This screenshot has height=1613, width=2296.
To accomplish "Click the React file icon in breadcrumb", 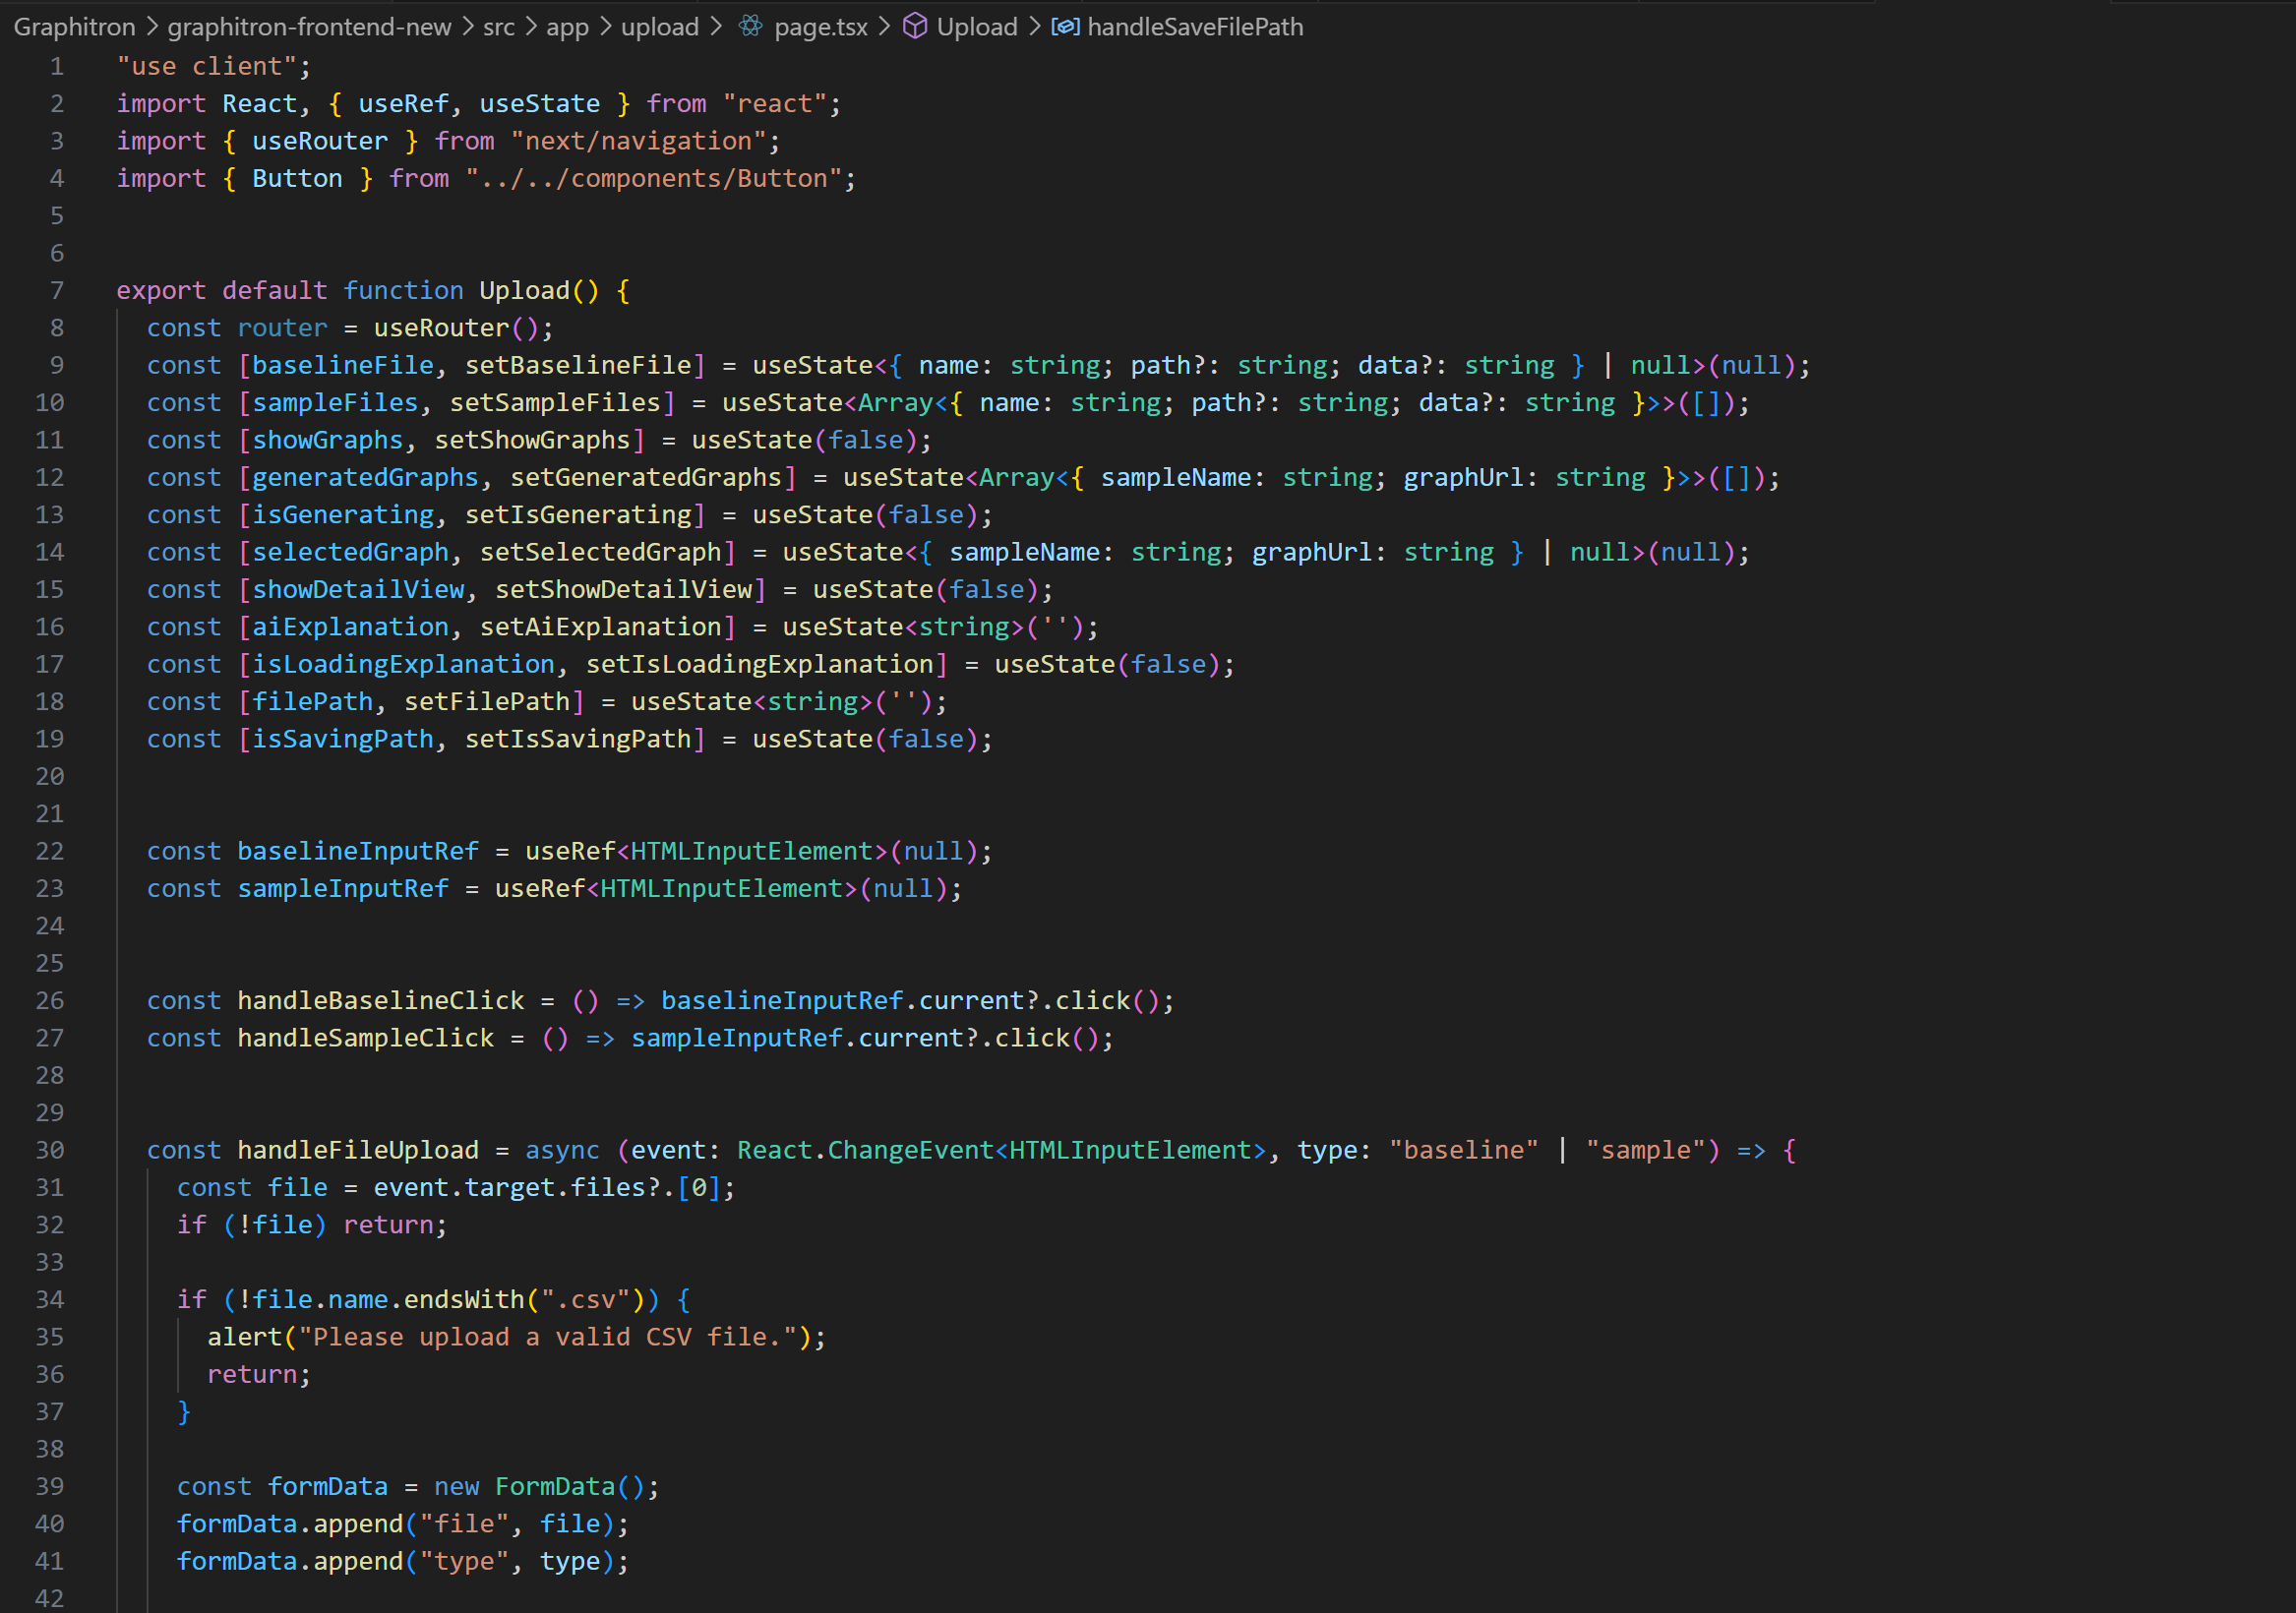I will point(750,27).
